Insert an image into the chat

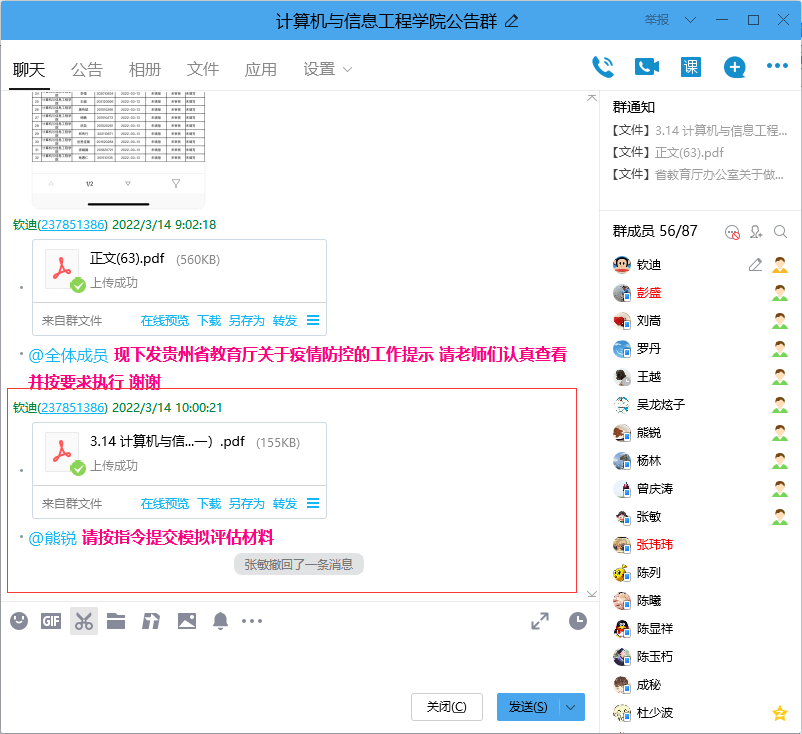[x=186, y=620]
